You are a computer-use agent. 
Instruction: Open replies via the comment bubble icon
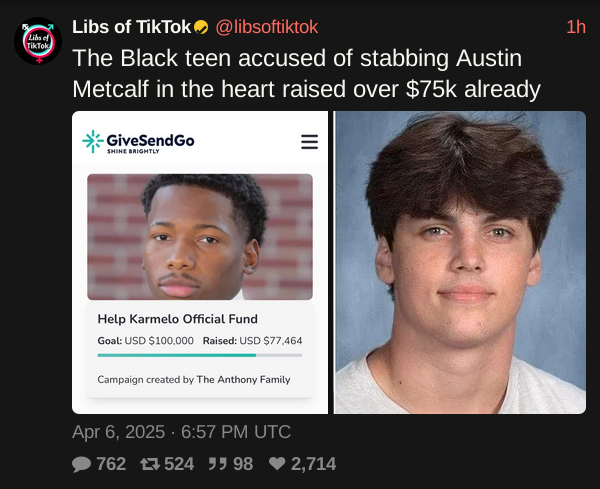coord(81,464)
